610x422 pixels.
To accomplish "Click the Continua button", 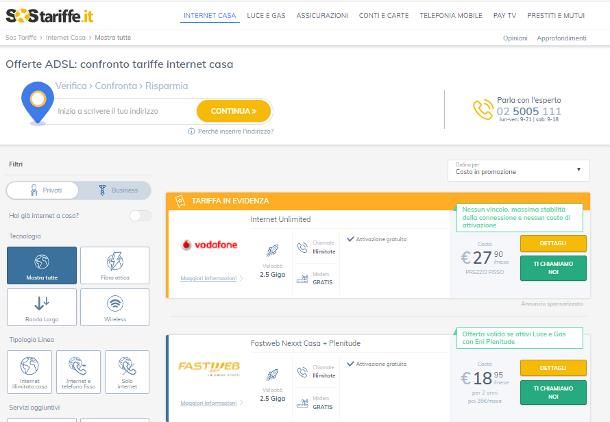I will tap(233, 111).
